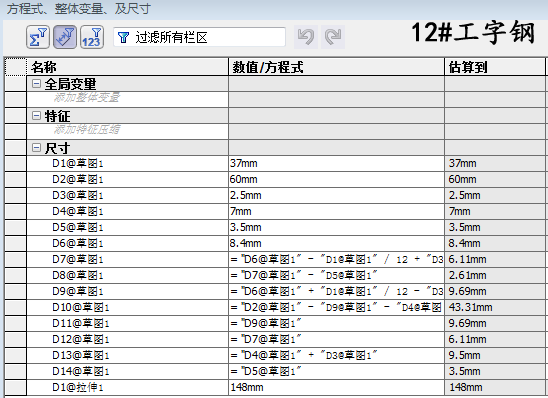Edit the D8@草图1 equation cell

337,276
